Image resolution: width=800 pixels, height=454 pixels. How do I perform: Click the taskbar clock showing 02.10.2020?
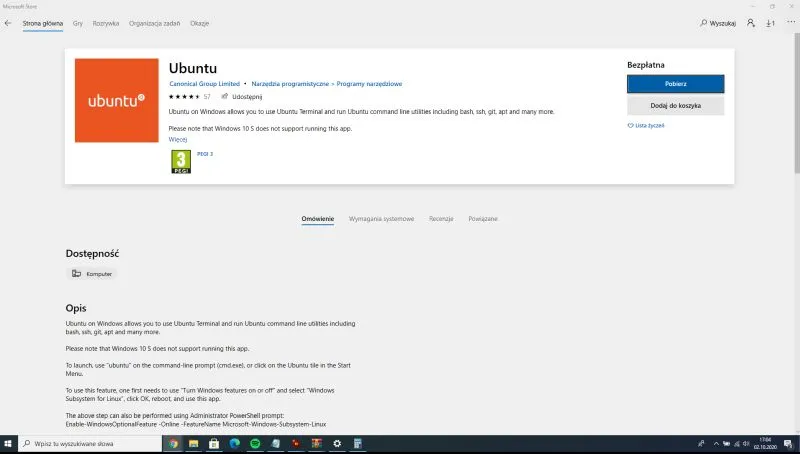(x=765, y=443)
